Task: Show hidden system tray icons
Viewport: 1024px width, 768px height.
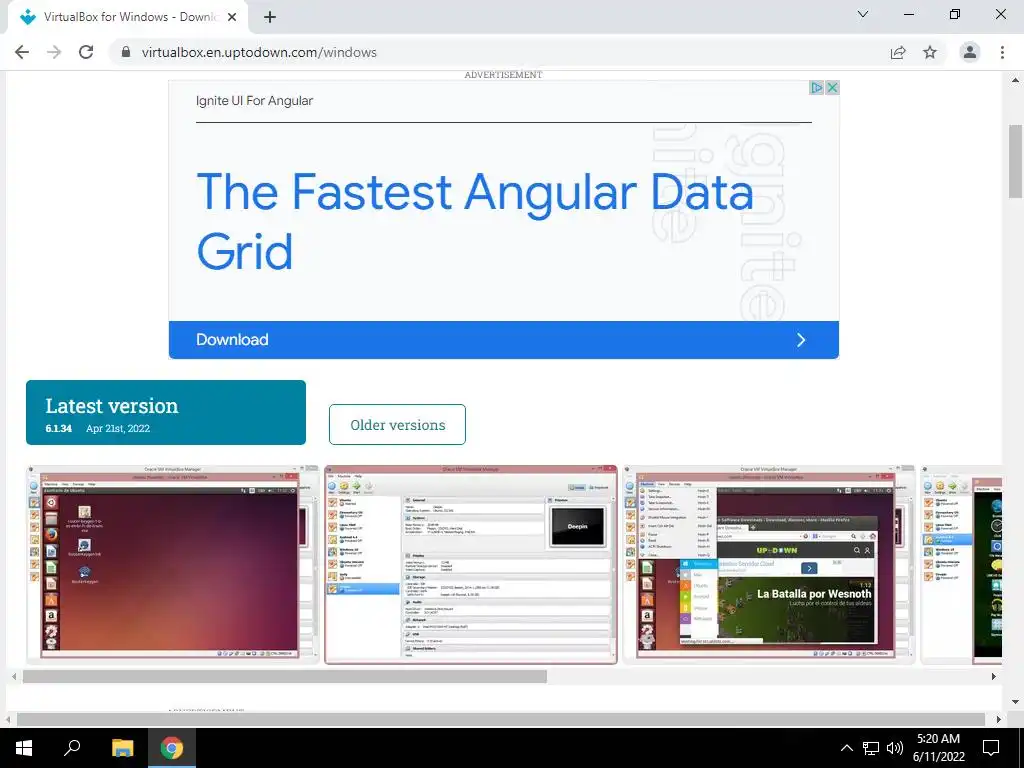Action: tap(846, 748)
